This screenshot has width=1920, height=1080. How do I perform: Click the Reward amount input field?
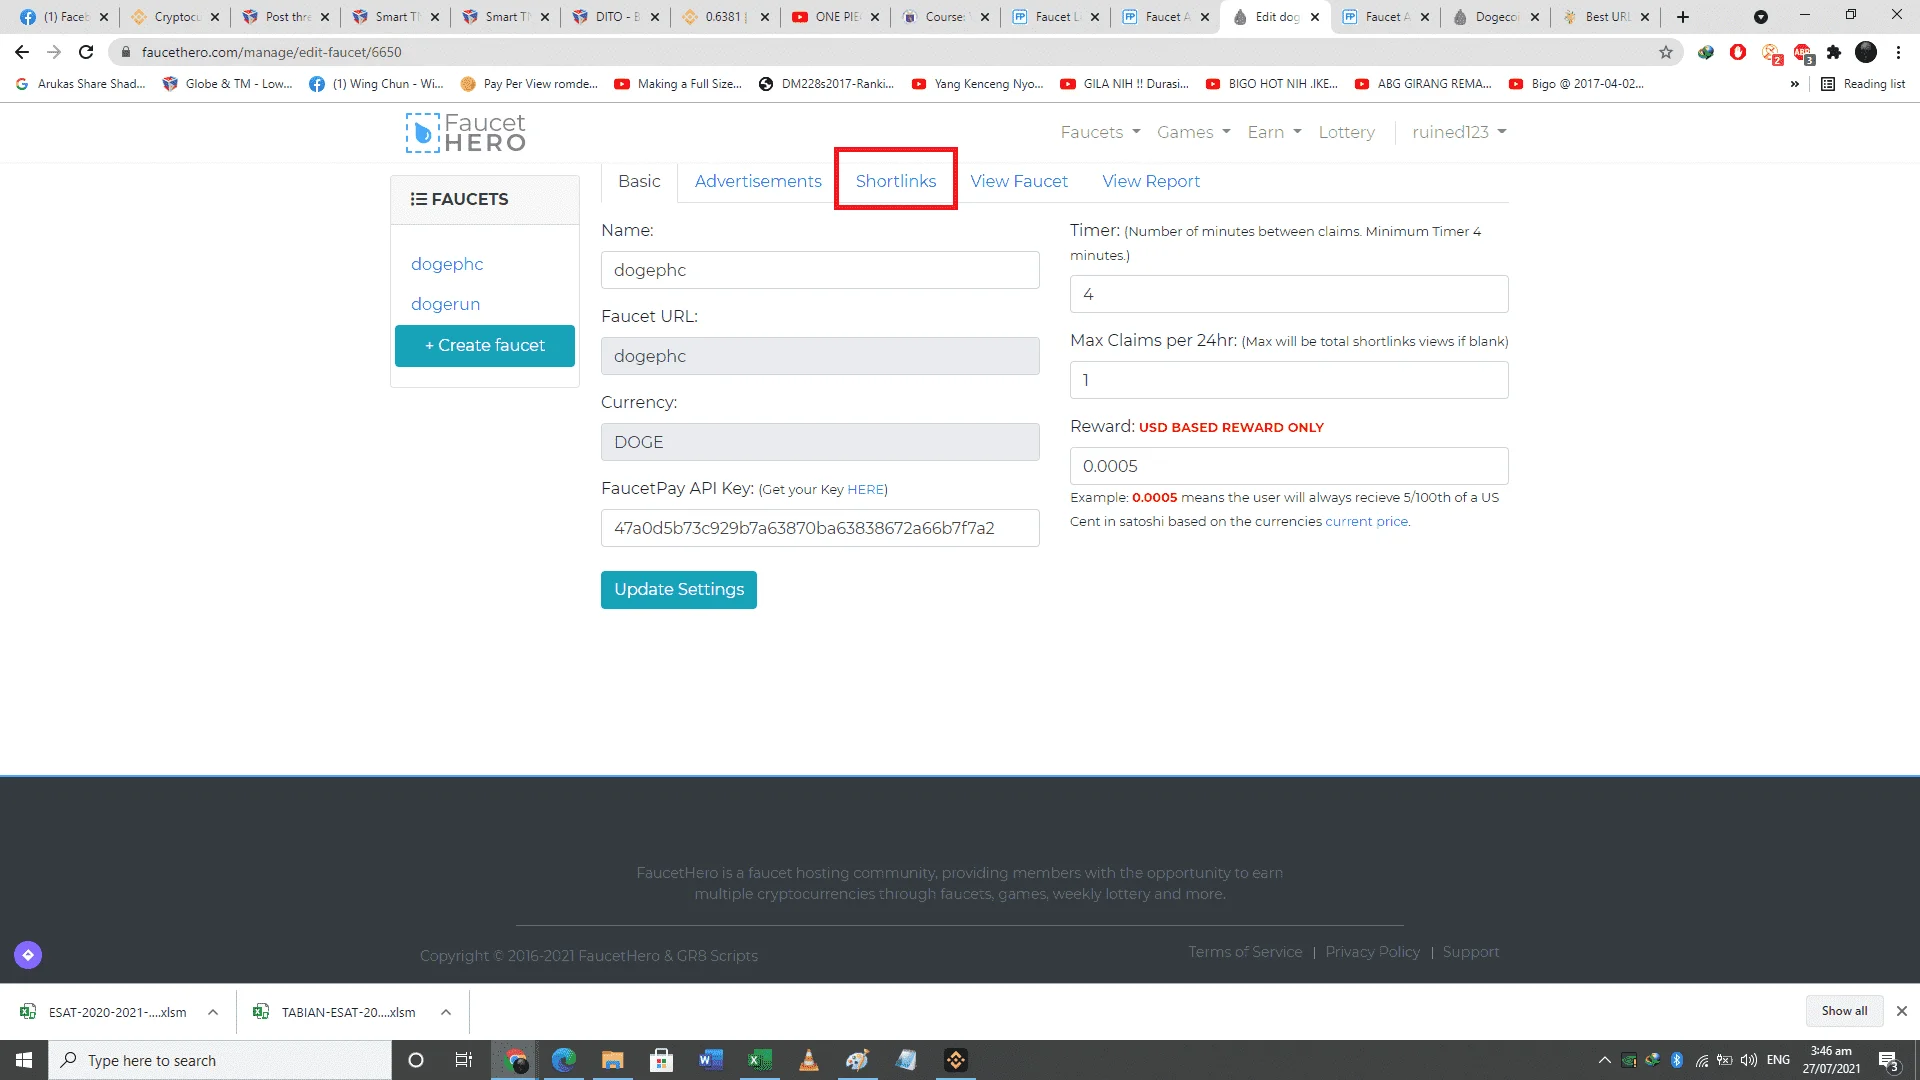click(x=1289, y=466)
